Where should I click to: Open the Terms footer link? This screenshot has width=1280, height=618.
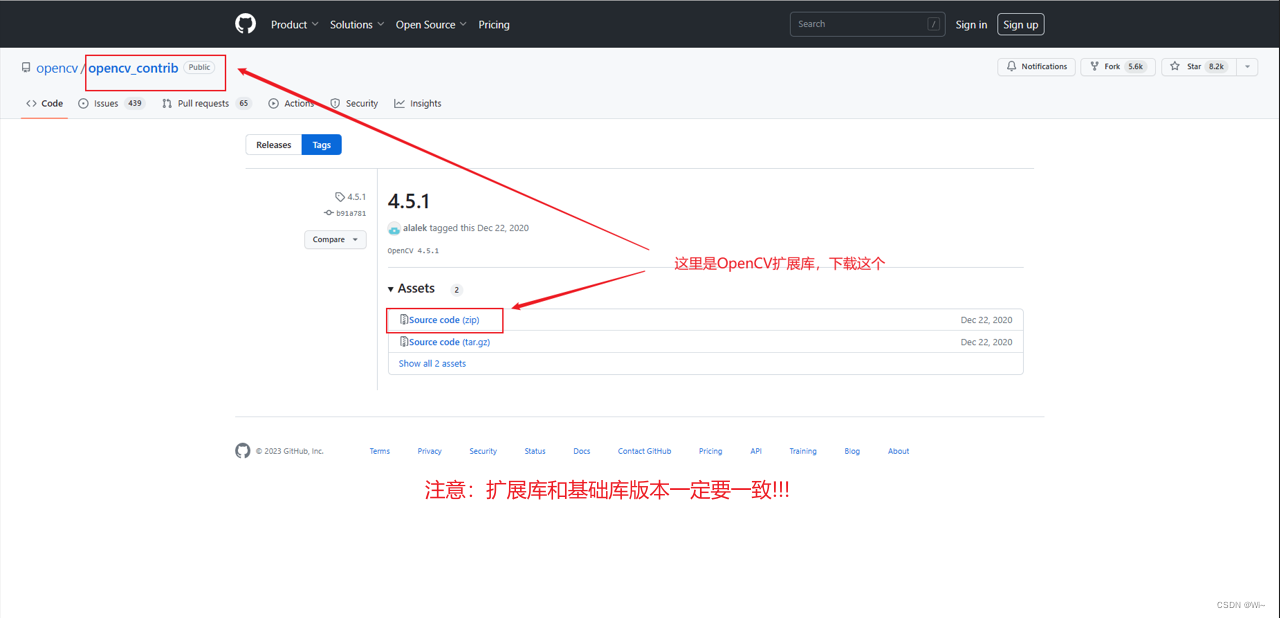tap(380, 451)
